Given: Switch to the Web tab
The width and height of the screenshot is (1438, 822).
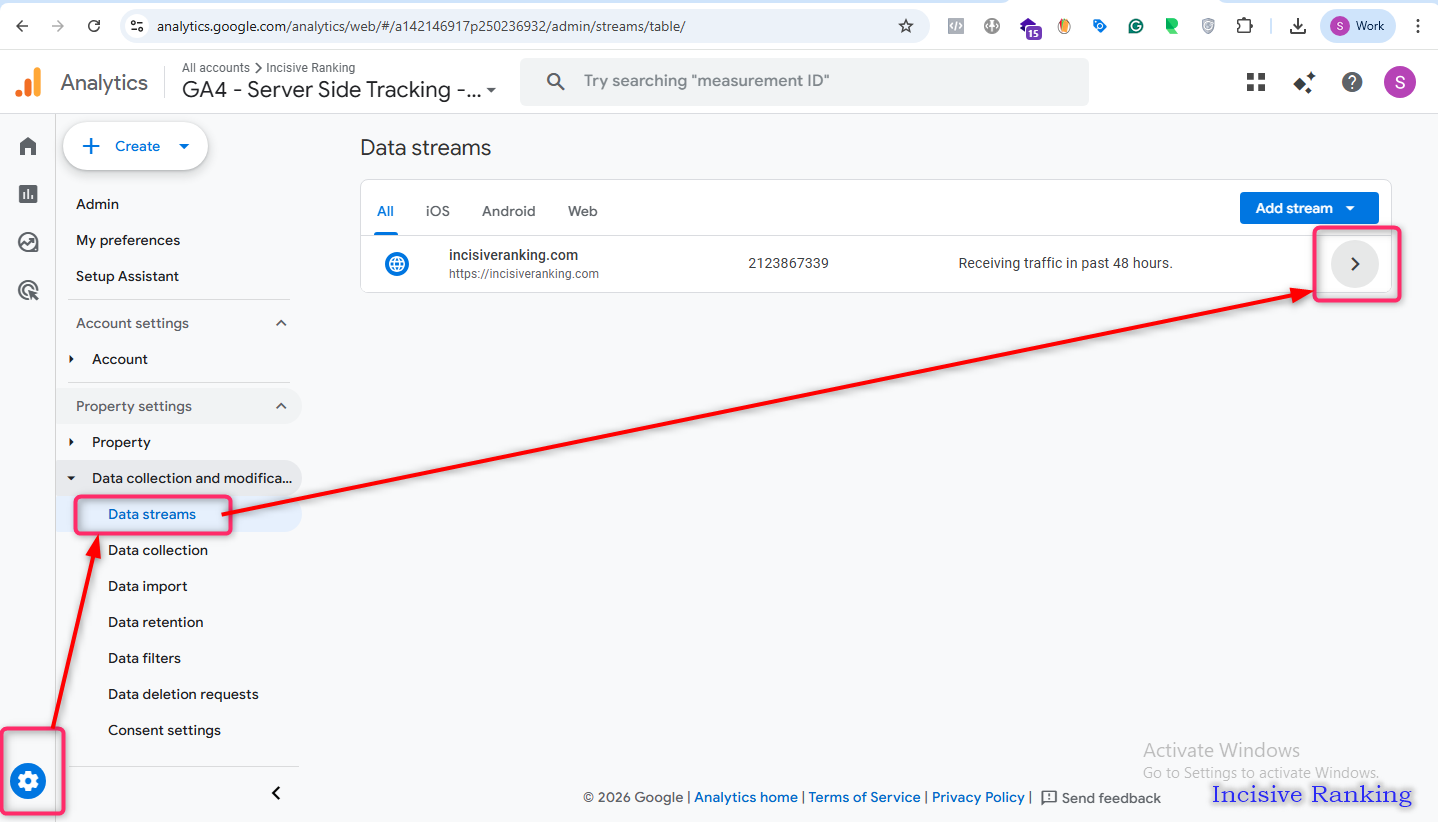Looking at the screenshot, I should pos(583,211).
